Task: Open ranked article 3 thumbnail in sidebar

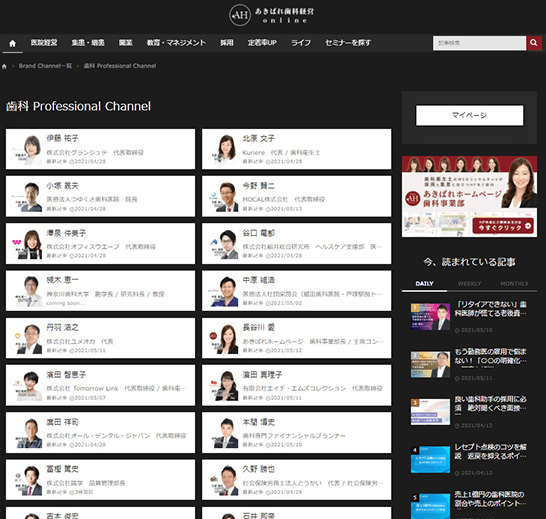Action: pyautogui.click(x=430, y=412)
